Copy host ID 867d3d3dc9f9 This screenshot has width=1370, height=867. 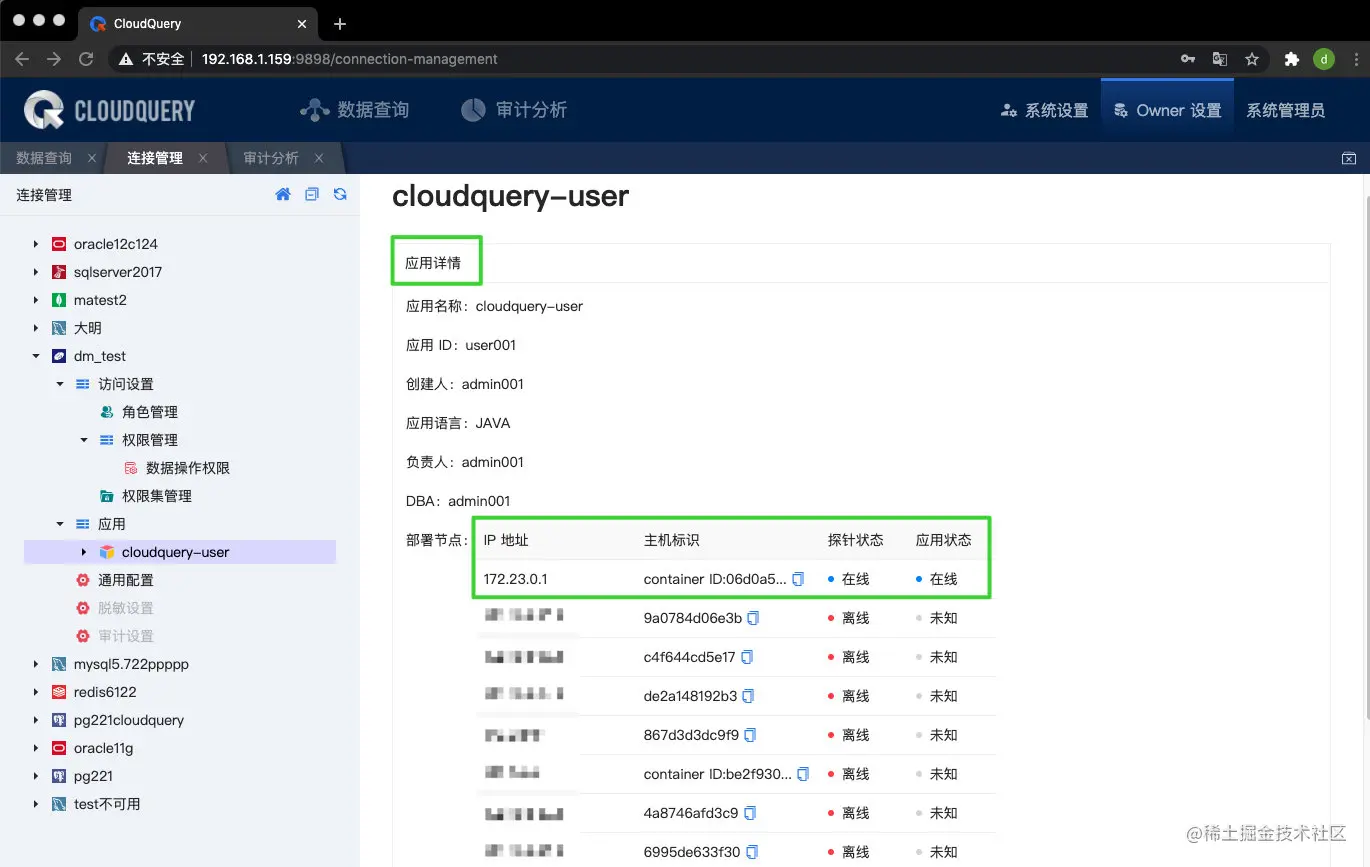pyautogui.click(x=751, y=735)
